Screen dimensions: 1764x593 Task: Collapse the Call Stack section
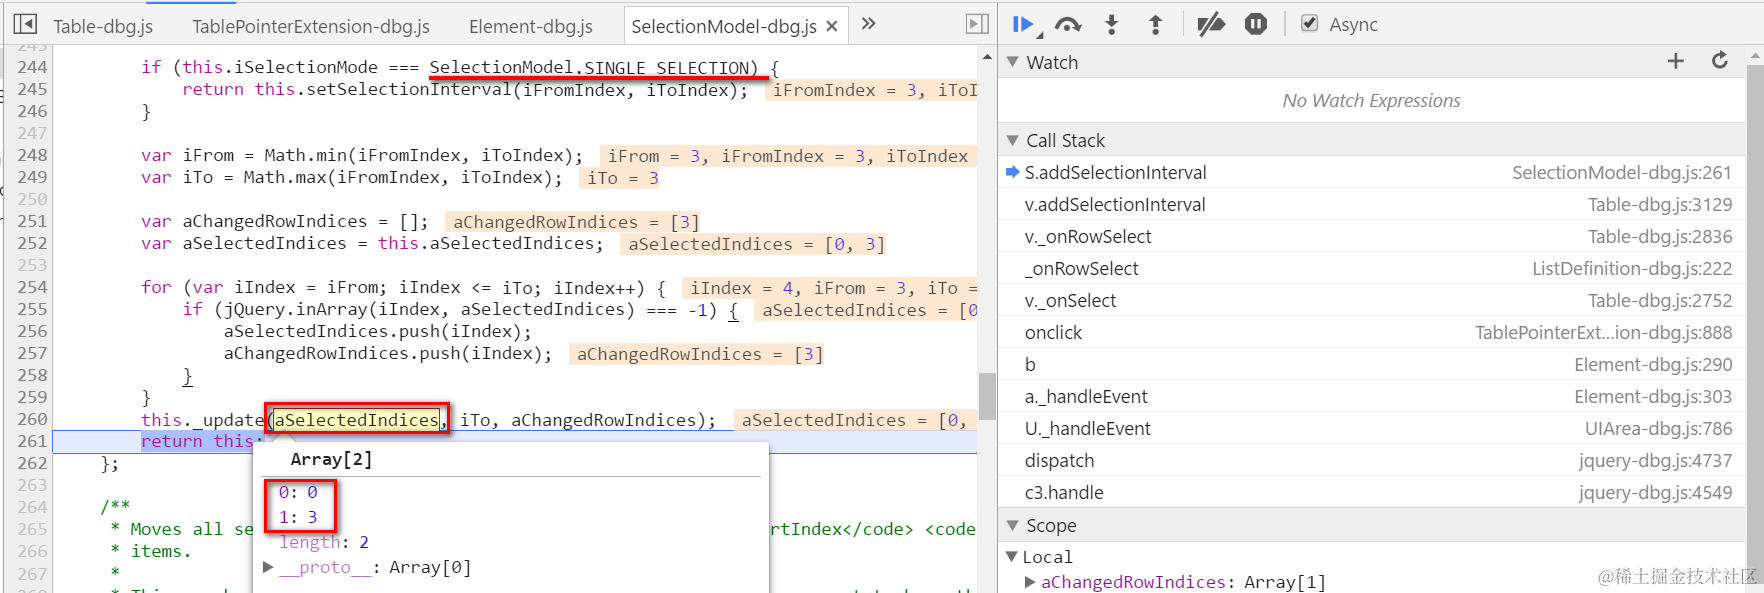pos(1013,140)
